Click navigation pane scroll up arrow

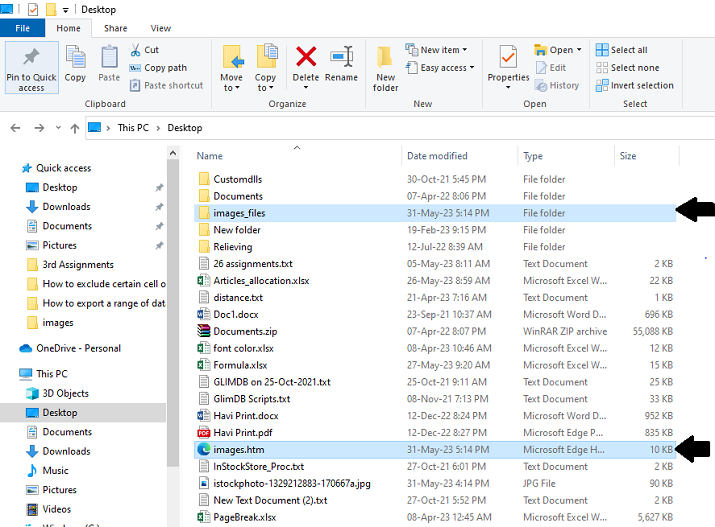click(x=173, y=153)
